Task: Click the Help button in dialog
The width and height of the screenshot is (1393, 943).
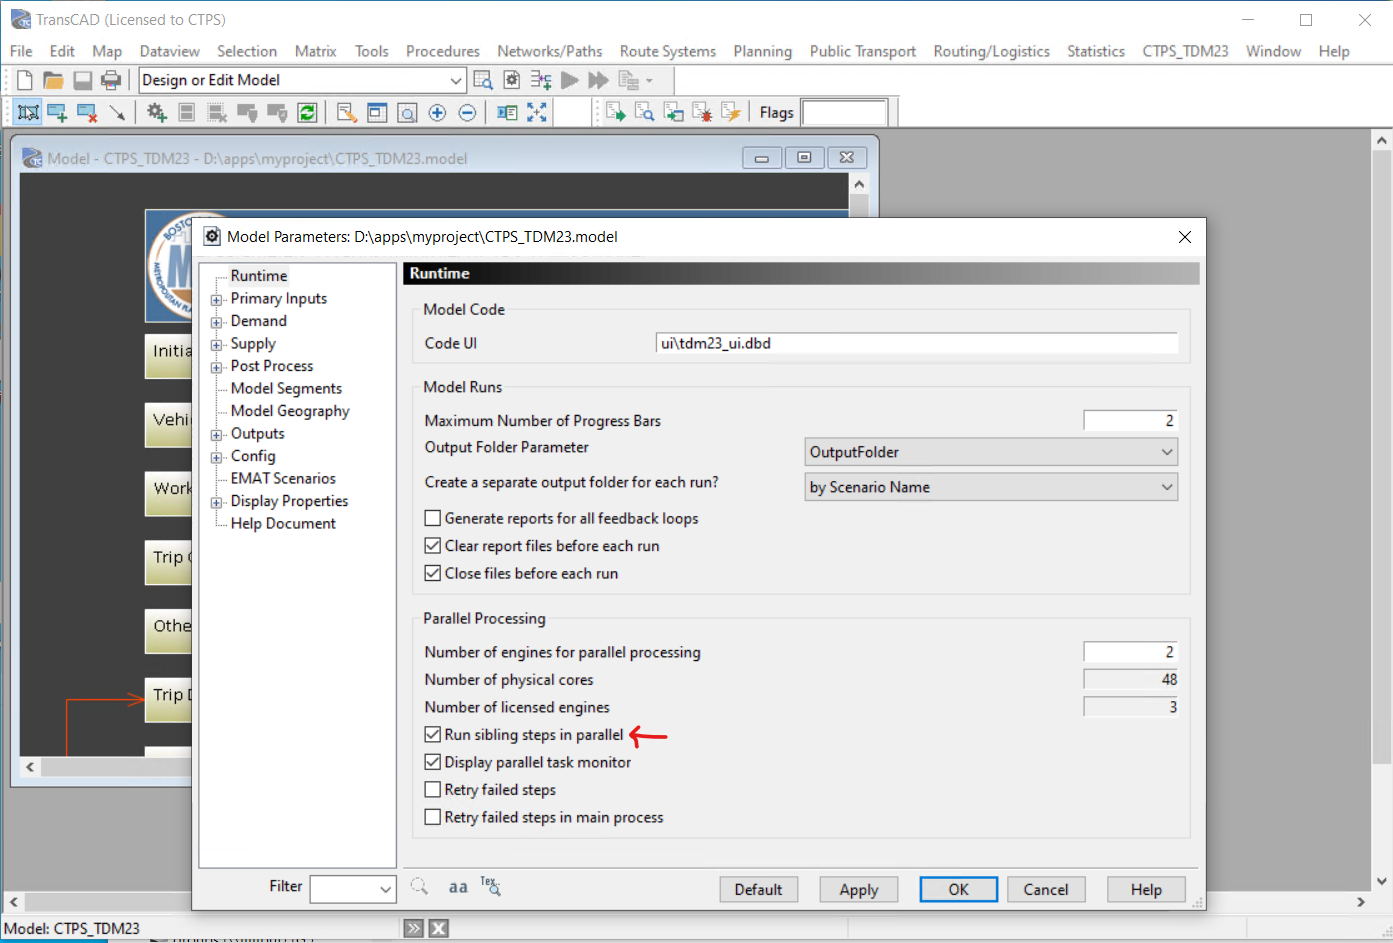Action: click(1146, 890)
